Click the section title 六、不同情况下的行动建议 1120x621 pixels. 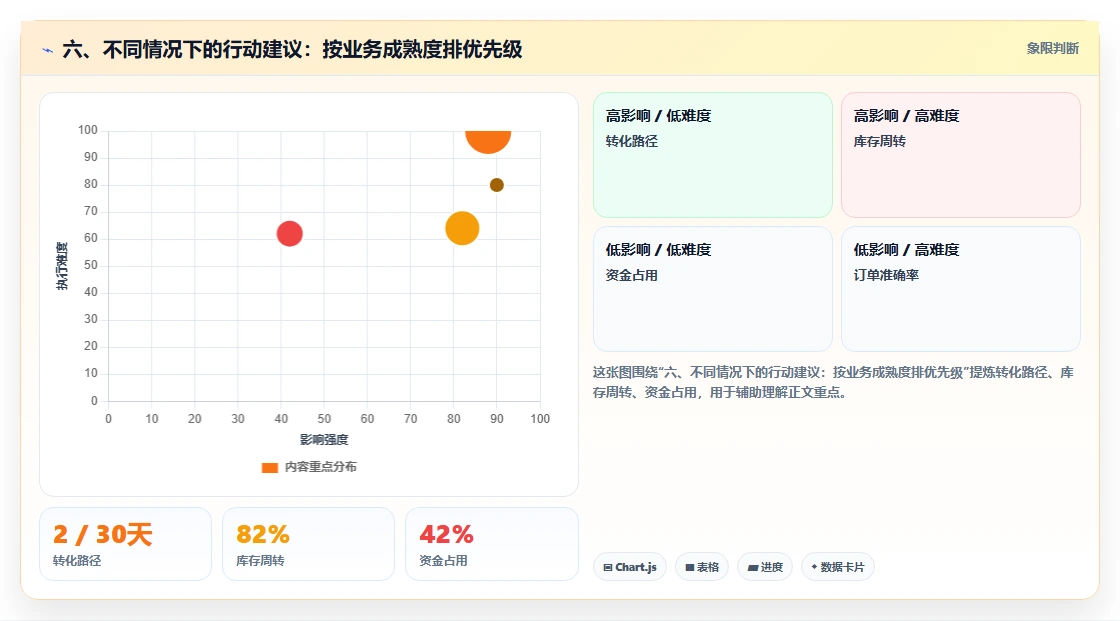(292, 49)
